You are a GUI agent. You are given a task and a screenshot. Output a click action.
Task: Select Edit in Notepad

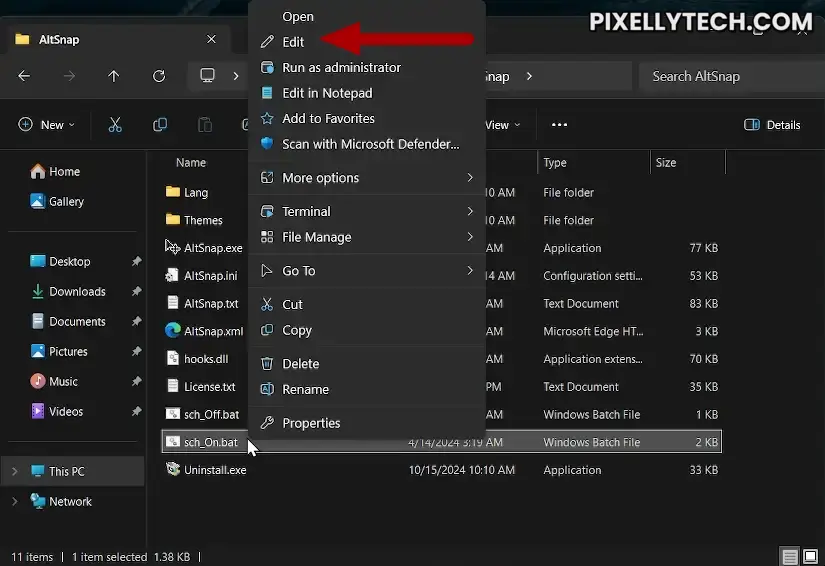point(367,93)
